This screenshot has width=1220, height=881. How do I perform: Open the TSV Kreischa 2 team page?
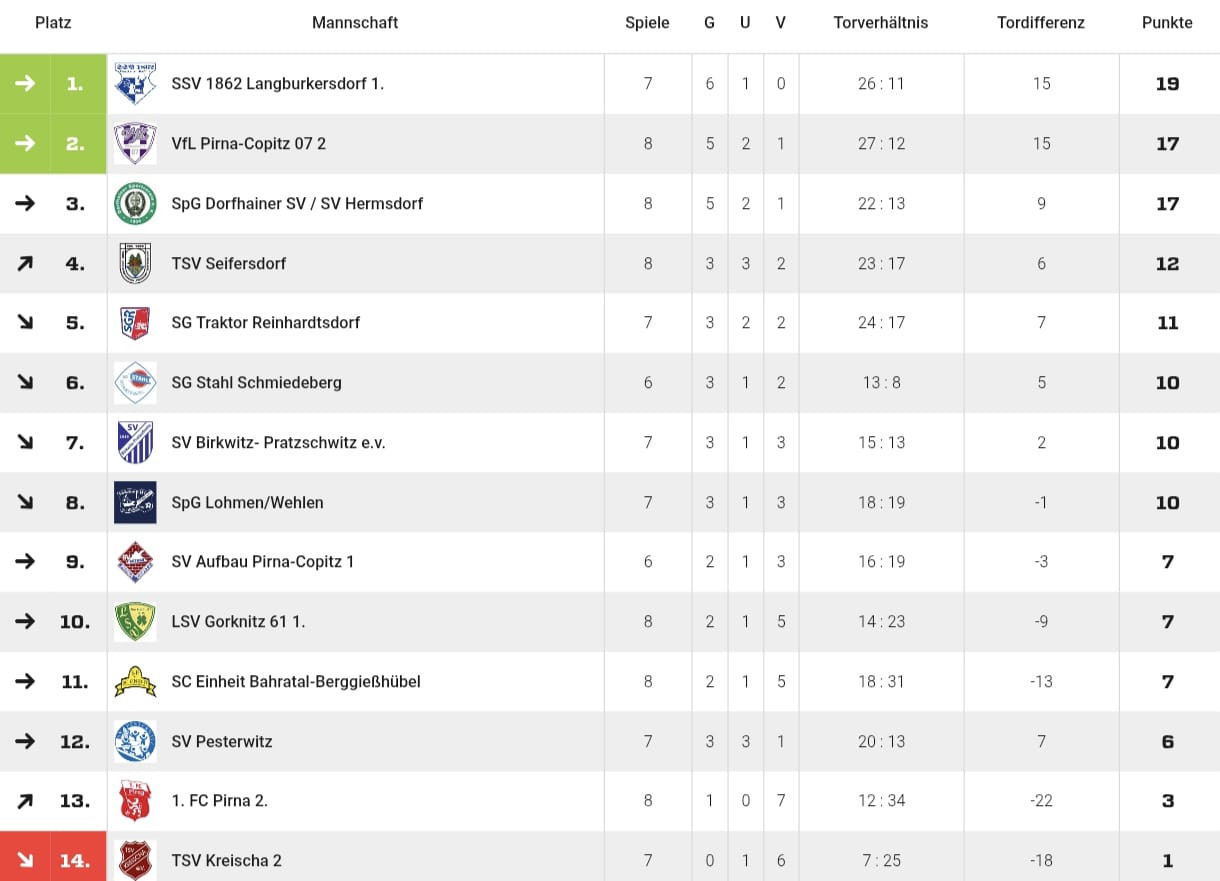(227, 861)
